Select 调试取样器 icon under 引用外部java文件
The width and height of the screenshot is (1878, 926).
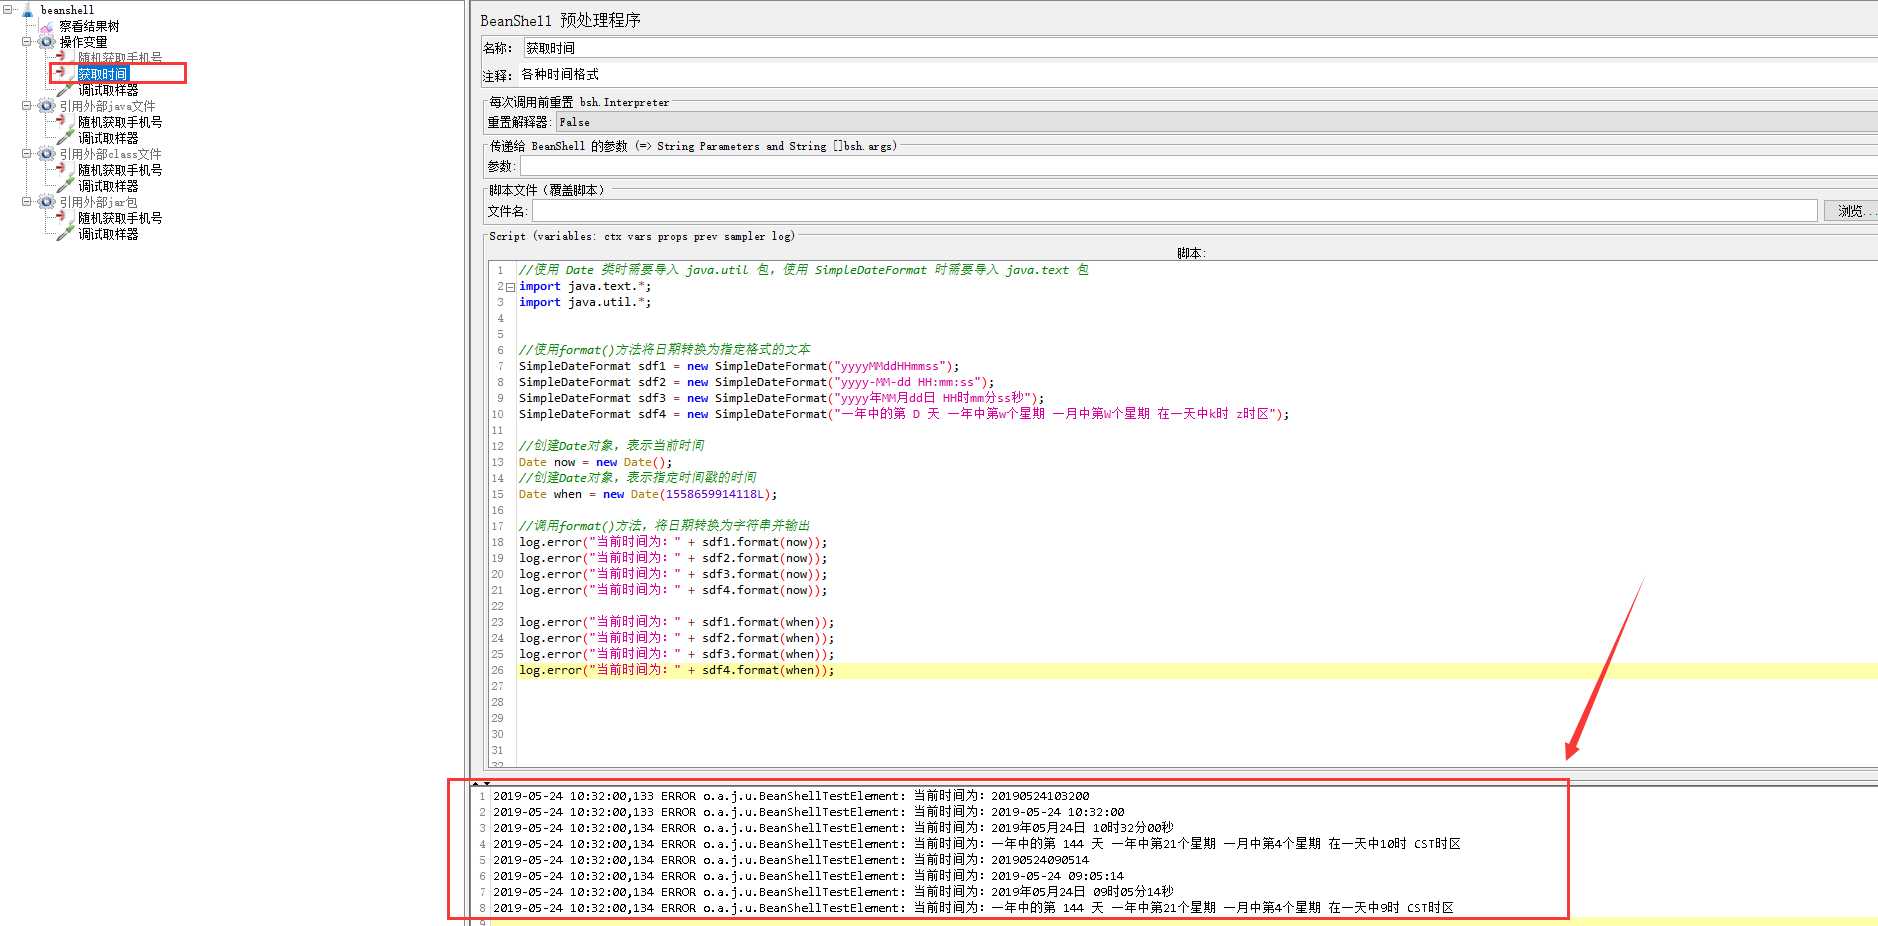65,138
